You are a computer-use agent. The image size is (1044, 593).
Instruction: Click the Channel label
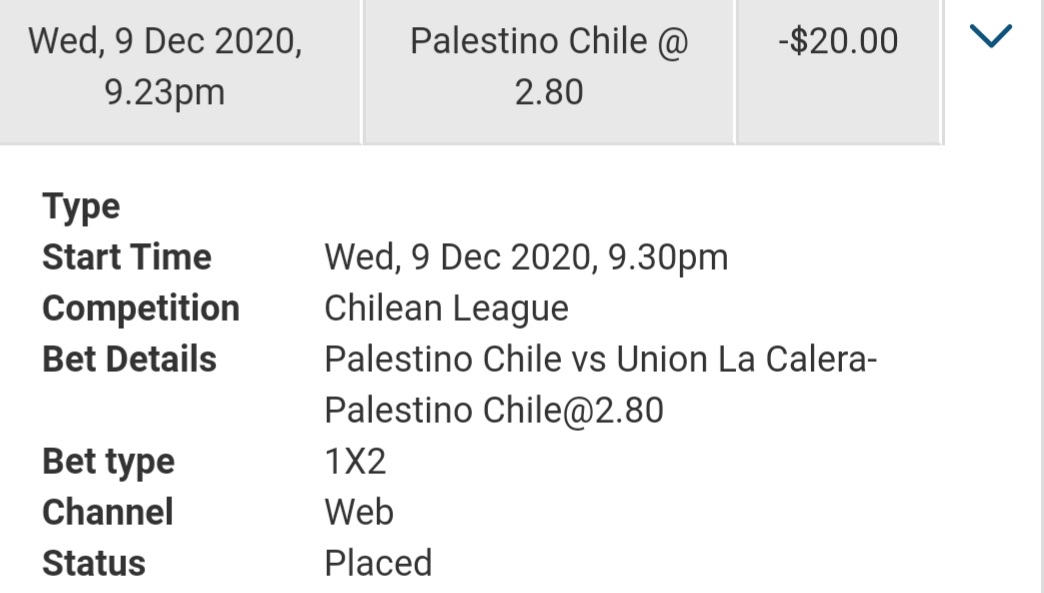[x=107, y=513]
